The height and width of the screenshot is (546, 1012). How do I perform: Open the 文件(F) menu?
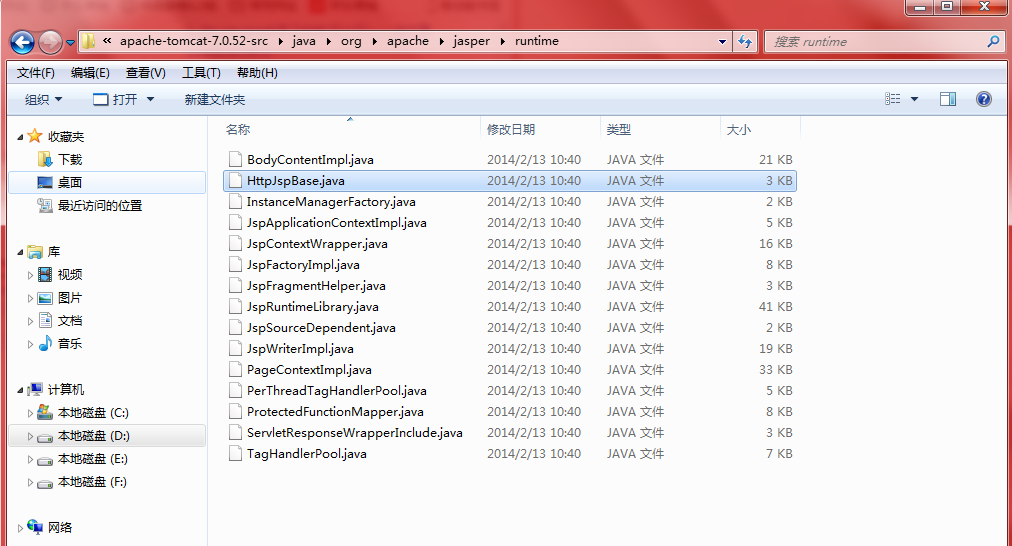pos(35,73)
